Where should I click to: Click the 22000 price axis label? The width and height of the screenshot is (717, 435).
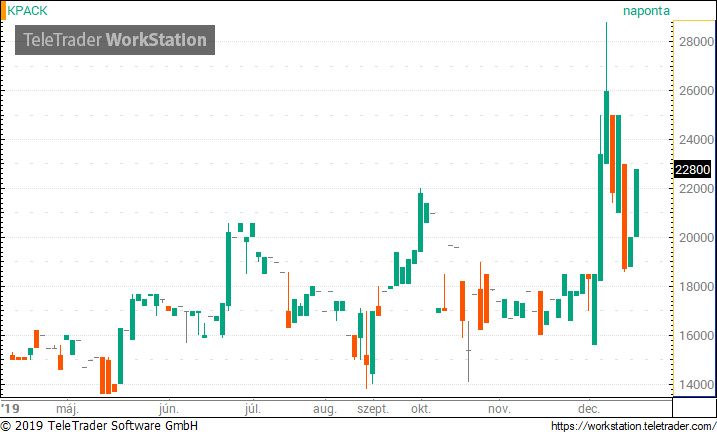click(696, 188)
